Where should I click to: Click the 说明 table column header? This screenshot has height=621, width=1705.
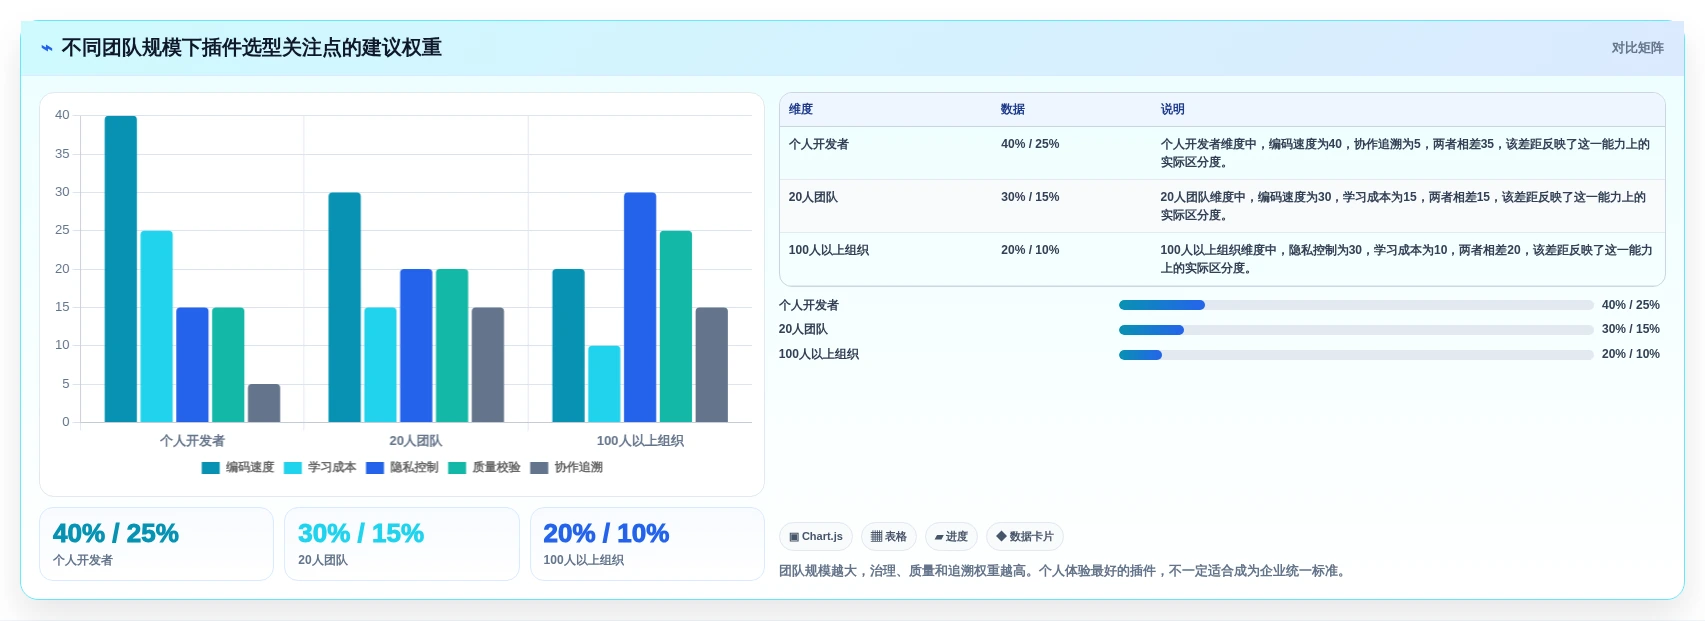click(x=1172, y=110)
